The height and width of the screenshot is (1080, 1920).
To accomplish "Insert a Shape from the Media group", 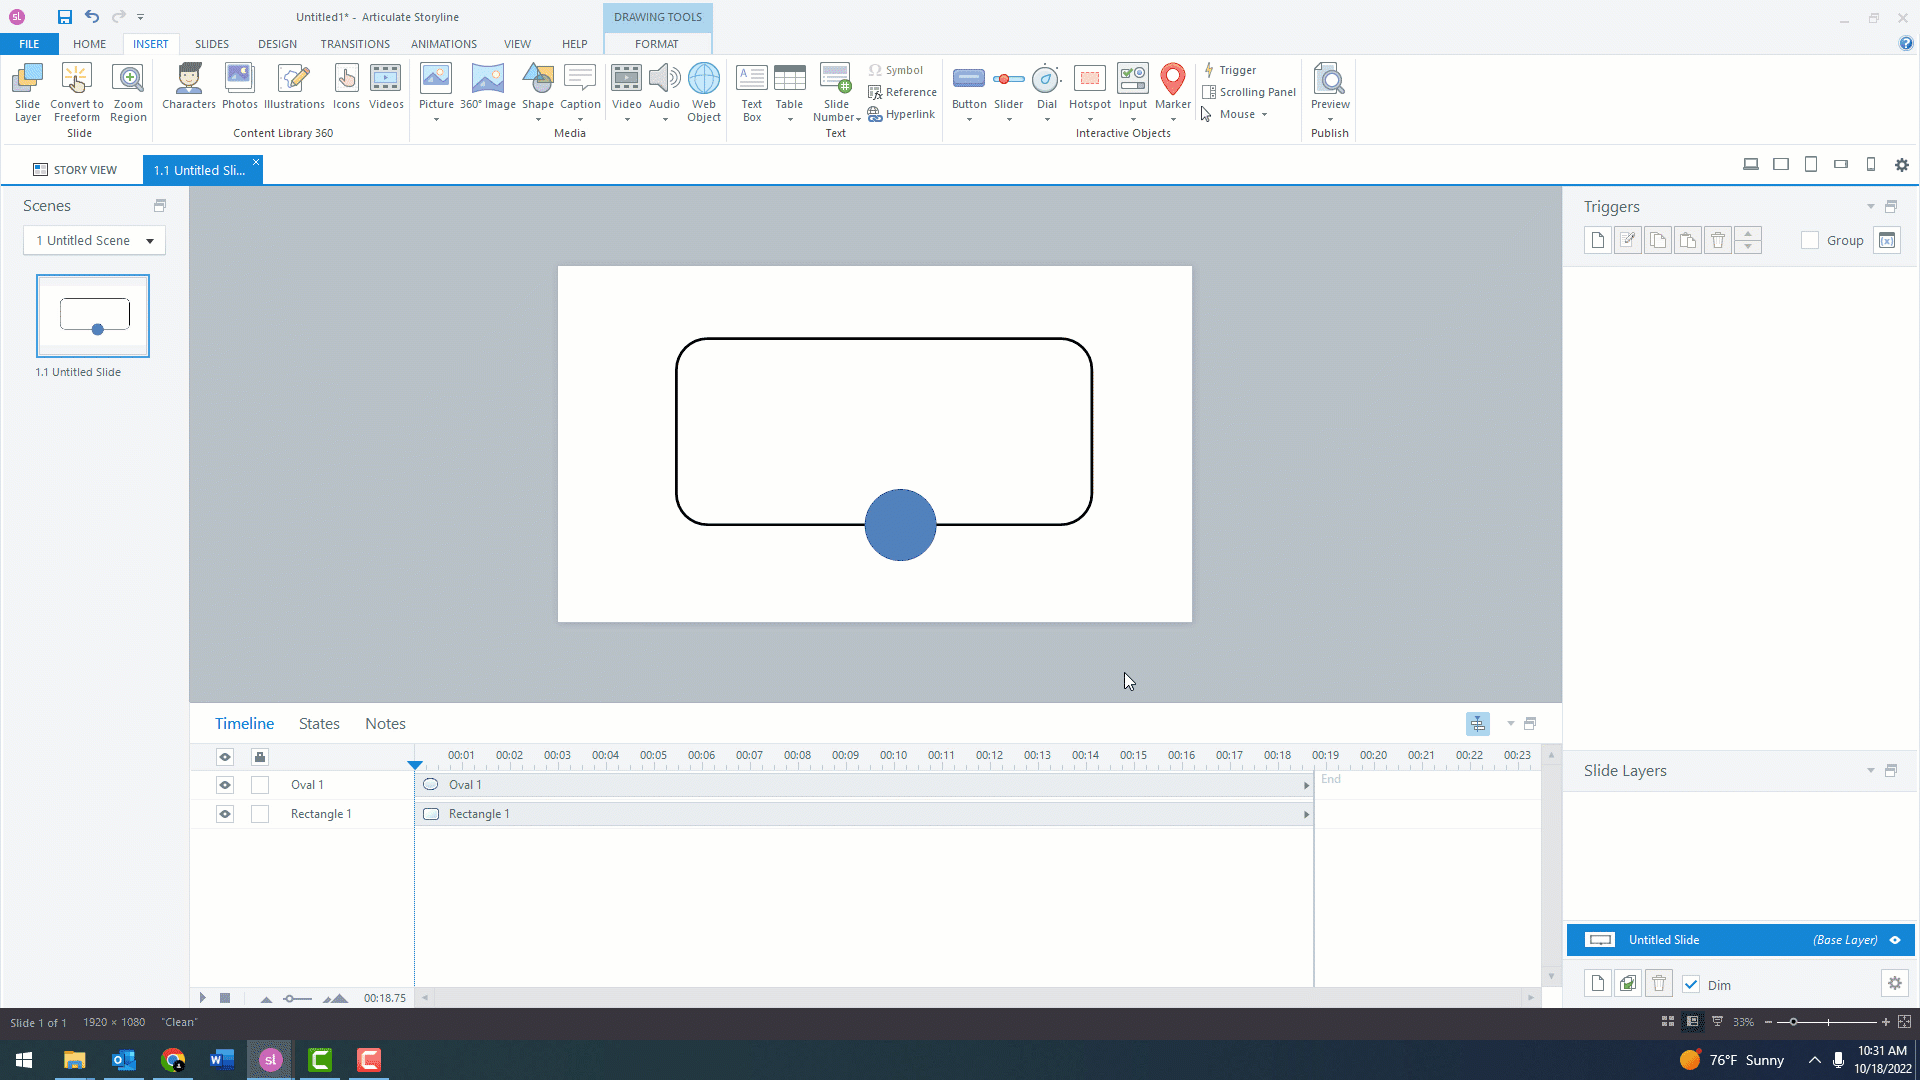I will click(538, 90).
